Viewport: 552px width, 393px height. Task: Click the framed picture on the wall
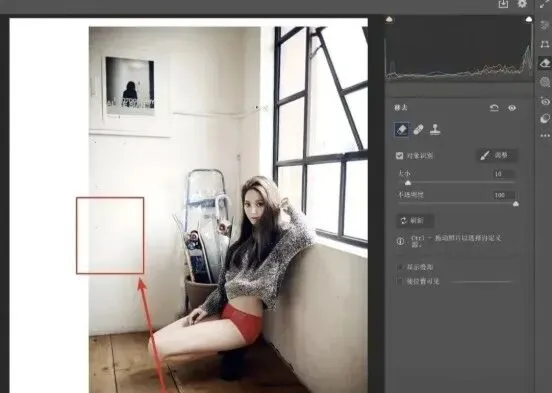pyautogui.click(x=130, y=86)
